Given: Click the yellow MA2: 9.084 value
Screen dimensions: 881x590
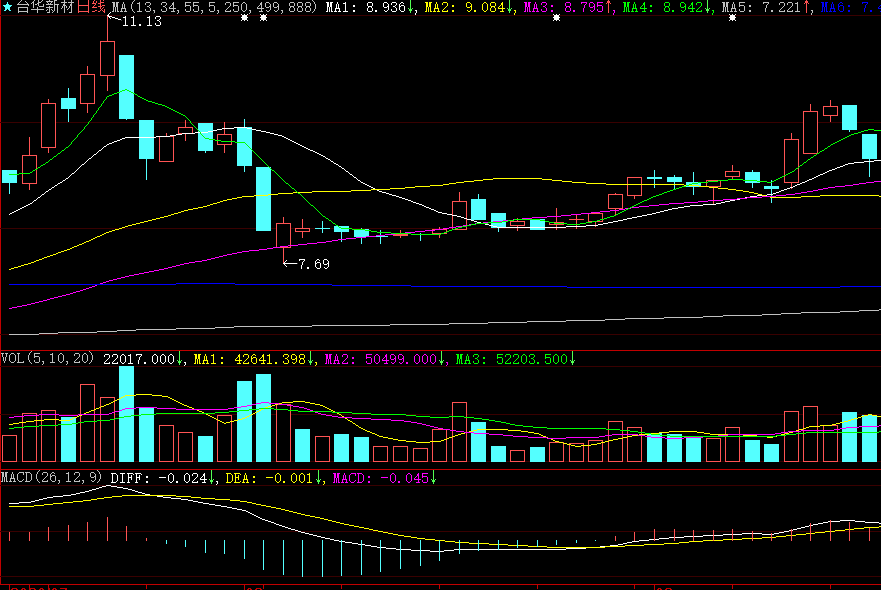Looking at the screenshot, I should (469, 7).
